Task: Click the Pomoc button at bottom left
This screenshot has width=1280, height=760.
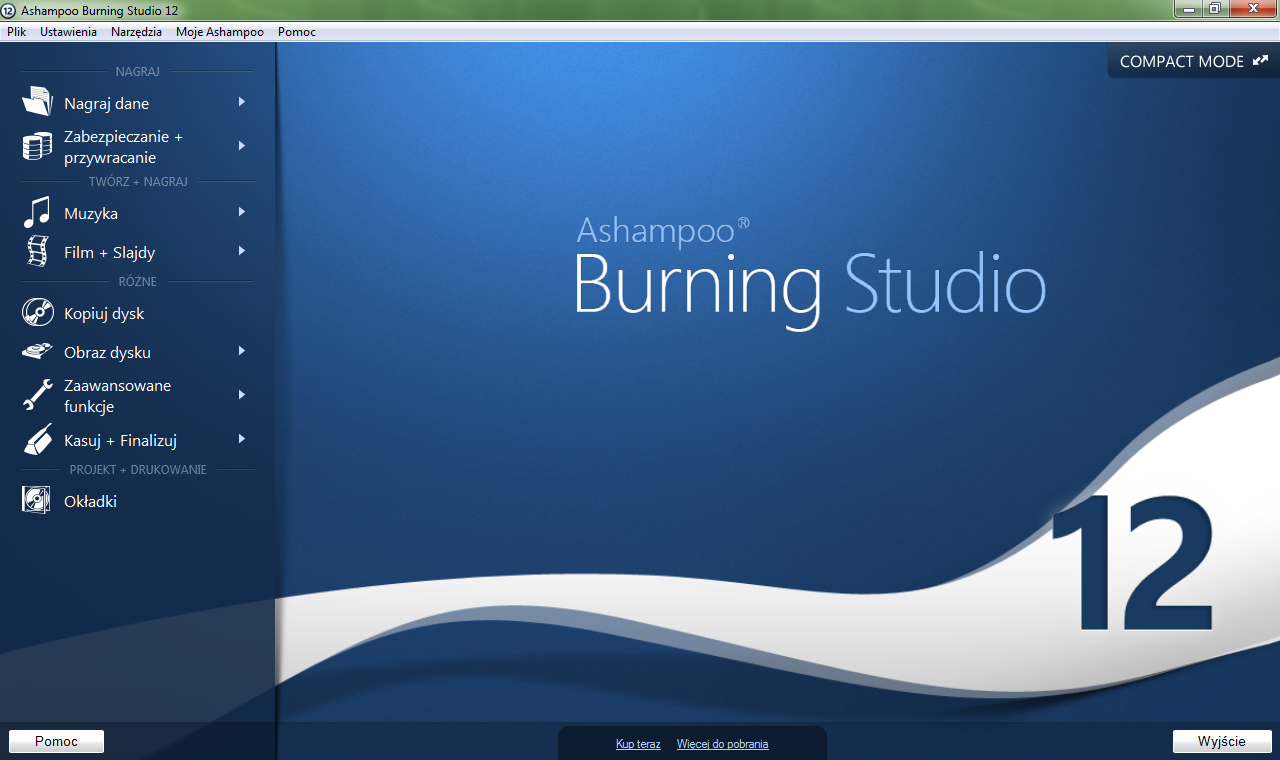Action: point(56,741)
